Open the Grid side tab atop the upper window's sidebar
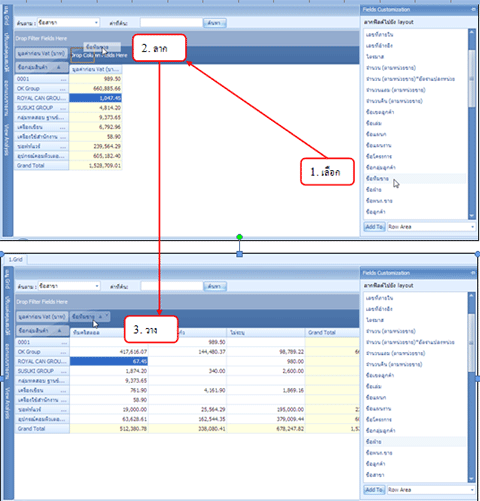This screenshot has width=480, height=501. click(x=6, y=17)
